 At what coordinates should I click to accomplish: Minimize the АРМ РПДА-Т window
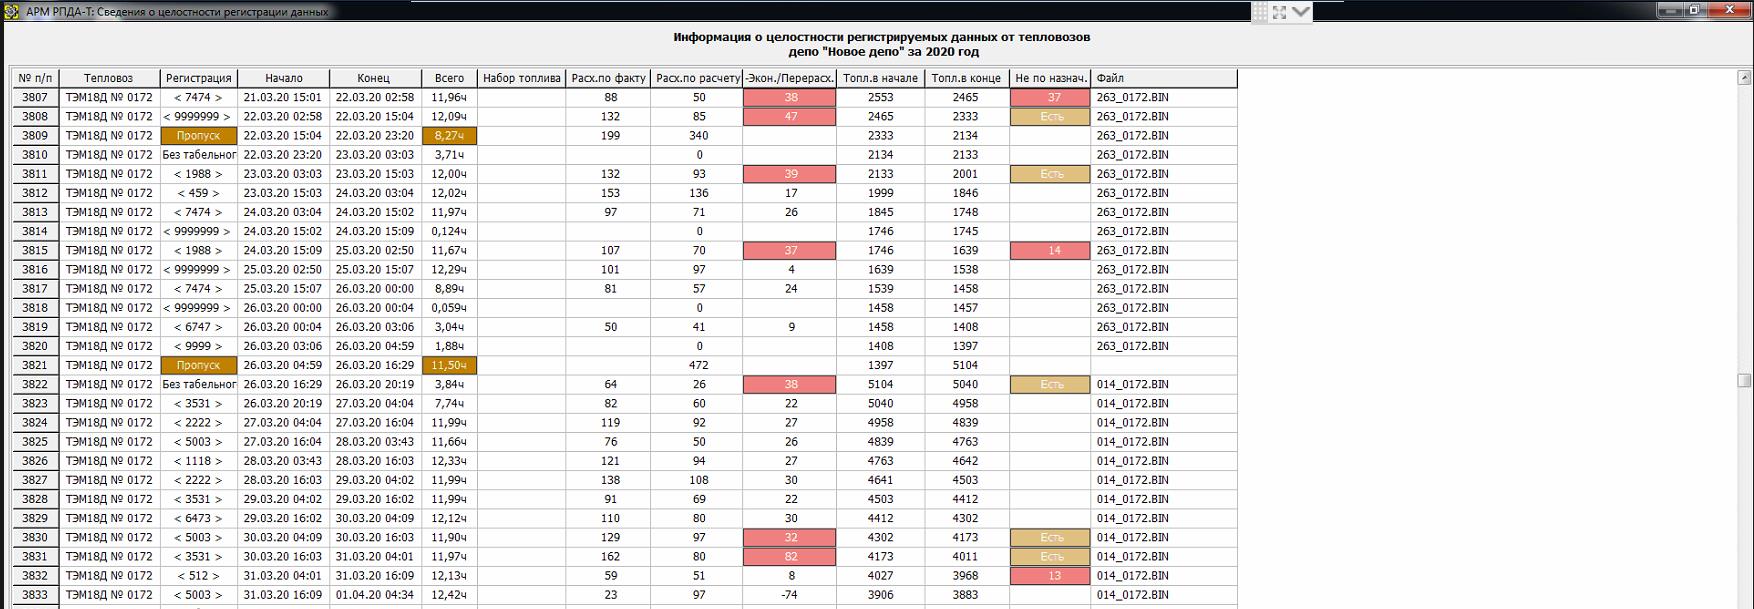tap(1669, 10)
